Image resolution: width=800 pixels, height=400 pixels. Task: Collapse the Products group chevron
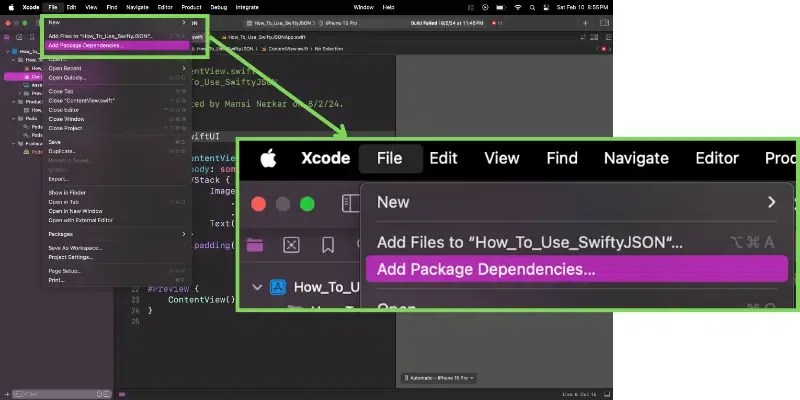coord(13,102)
